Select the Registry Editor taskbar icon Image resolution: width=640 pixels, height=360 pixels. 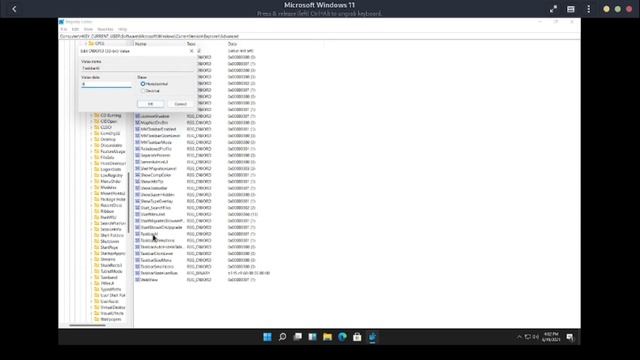coord(372,337)
